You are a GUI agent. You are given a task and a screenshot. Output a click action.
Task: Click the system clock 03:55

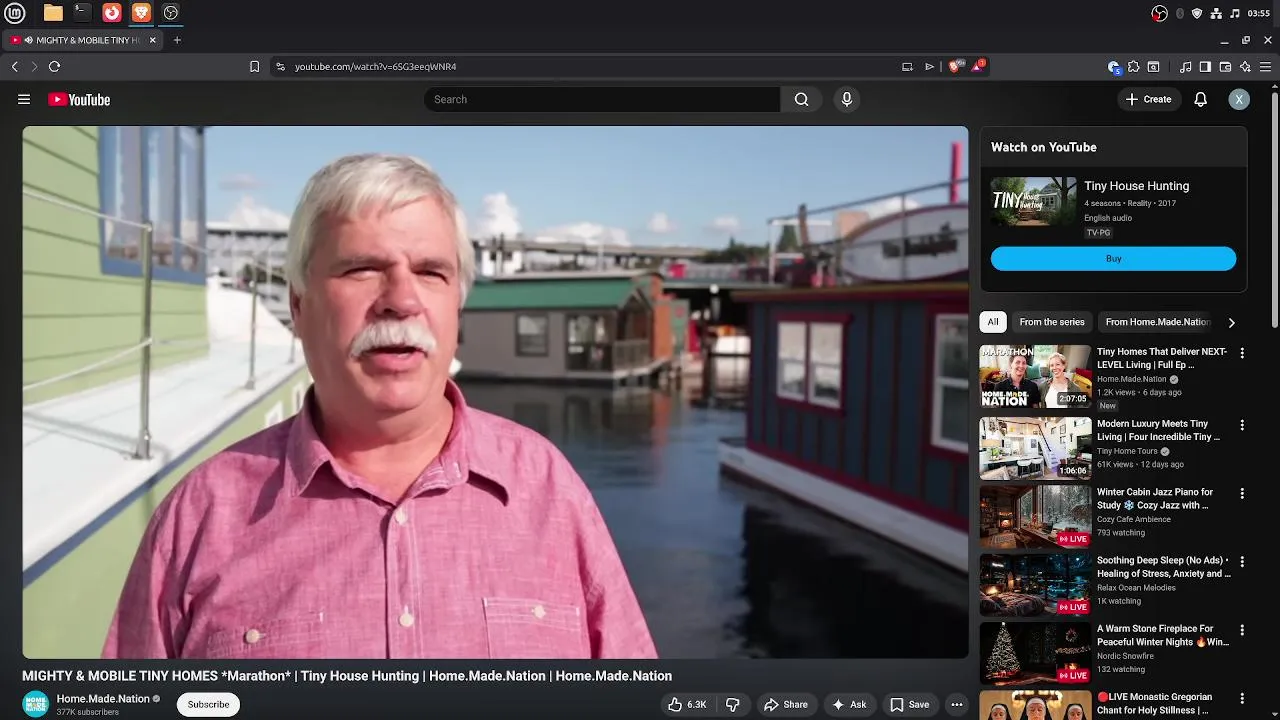pos(1259,13)
